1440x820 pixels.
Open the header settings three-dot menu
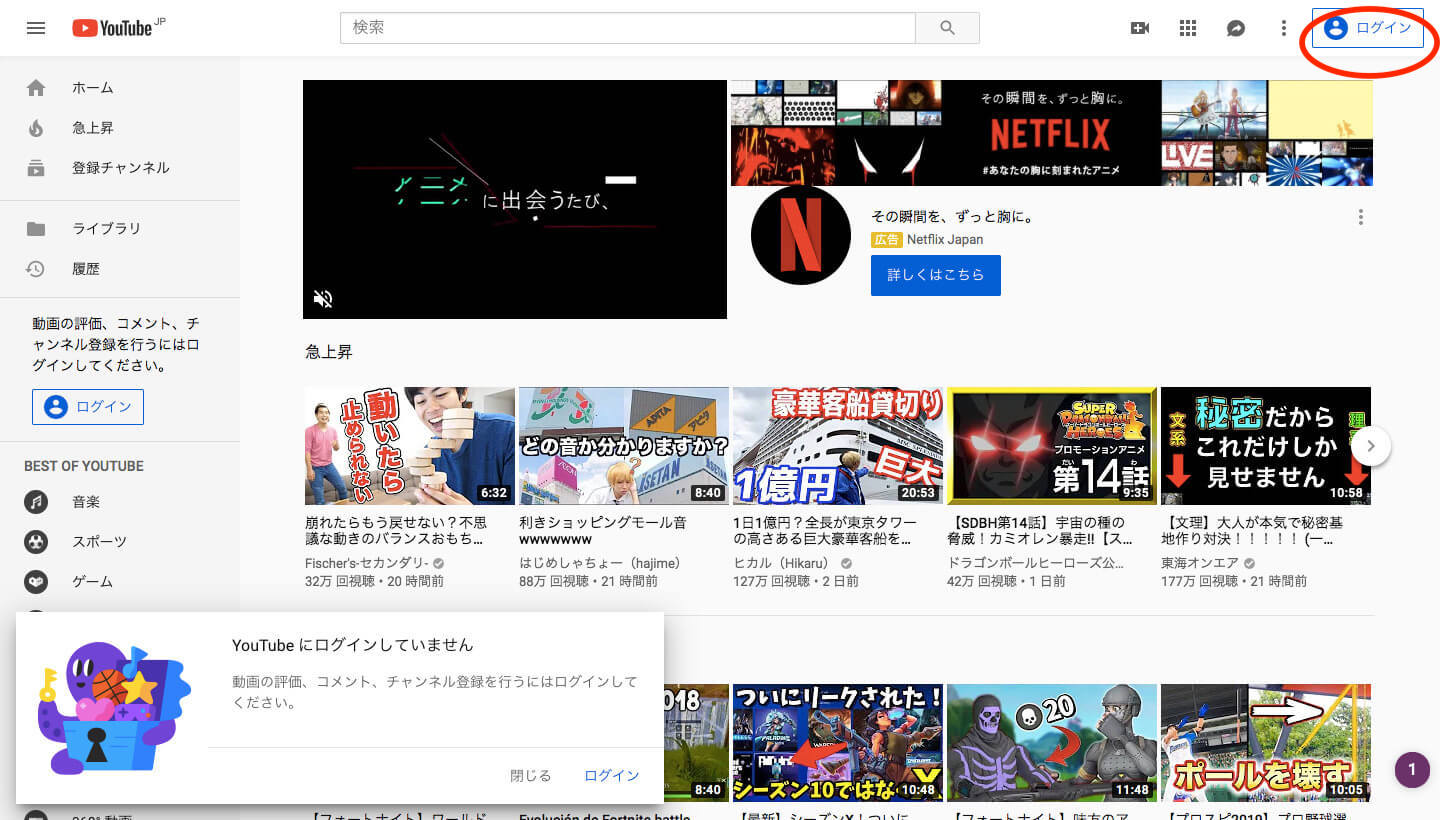[1284, 28]
